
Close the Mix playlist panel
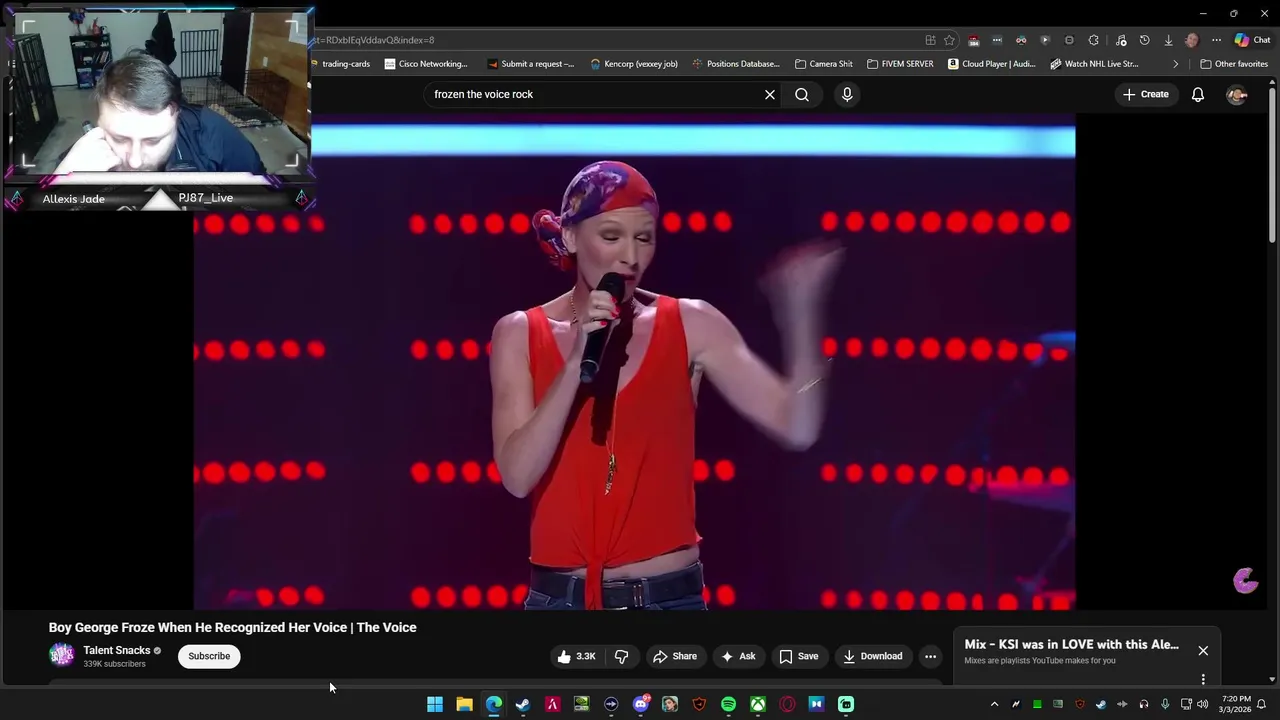(x=1203, y=650)
